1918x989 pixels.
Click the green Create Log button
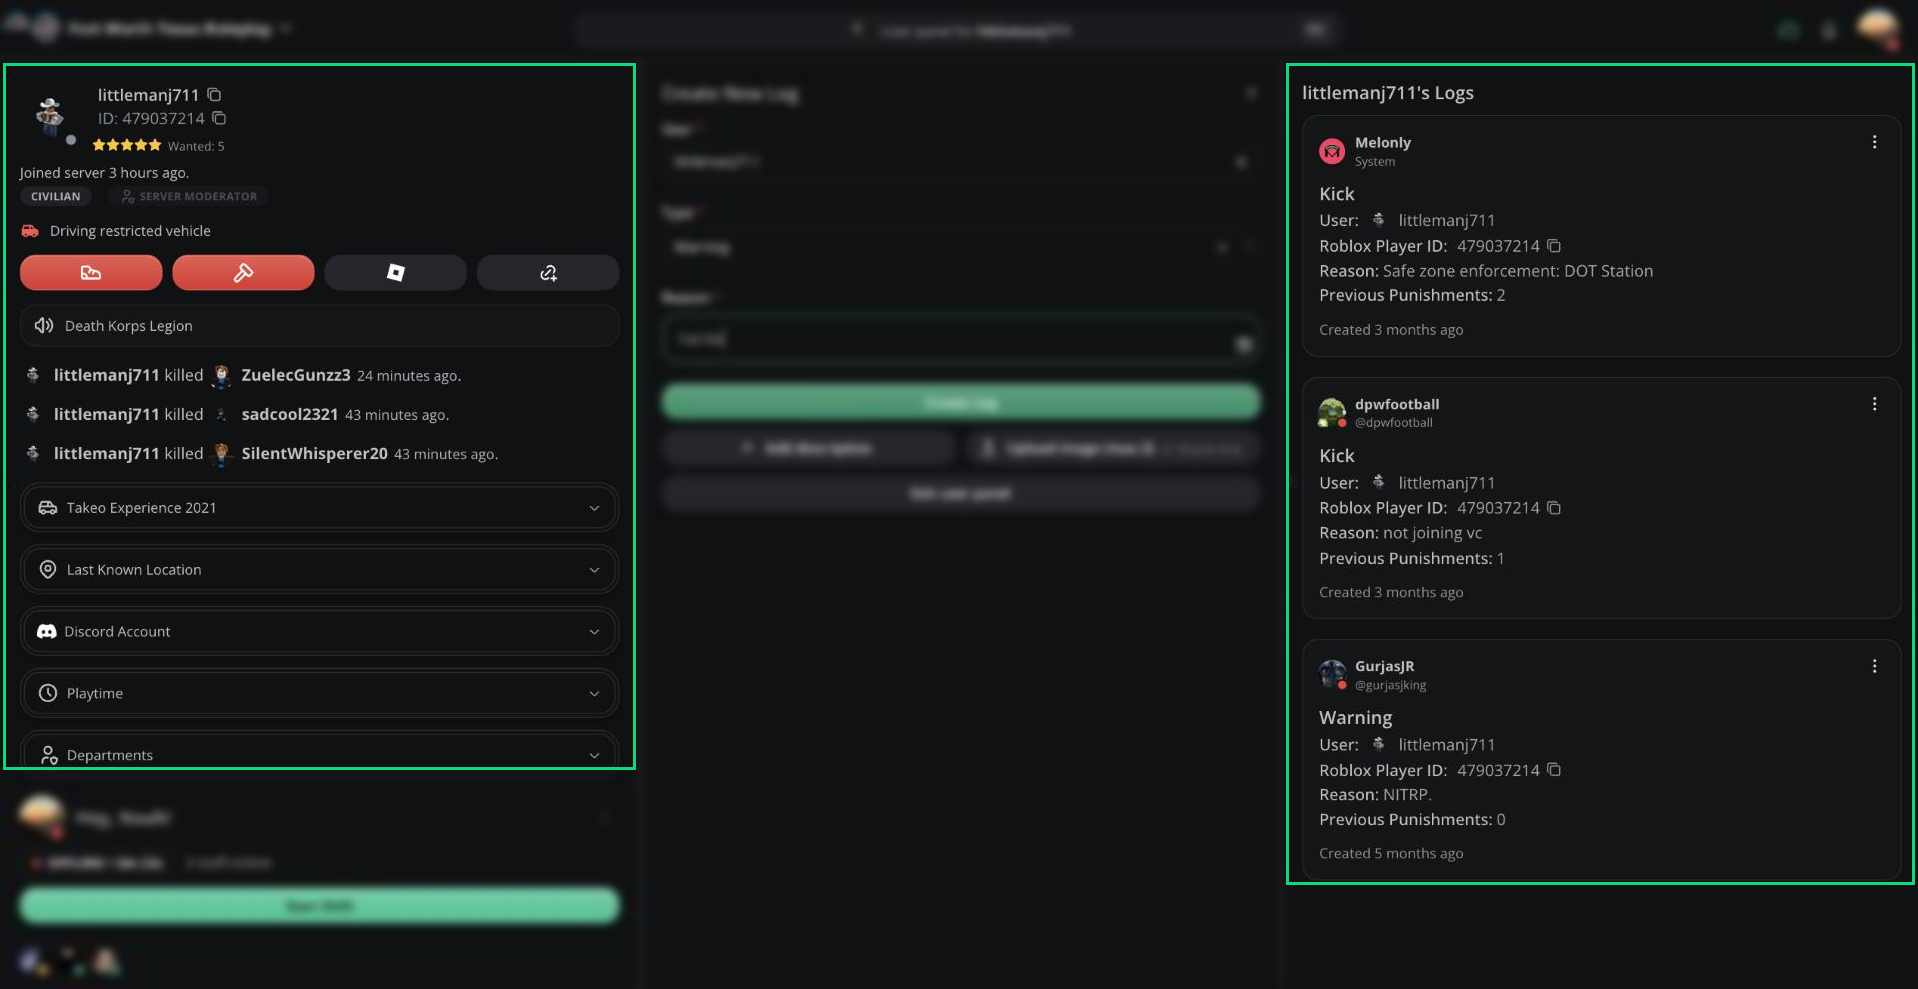coord(960,402)
